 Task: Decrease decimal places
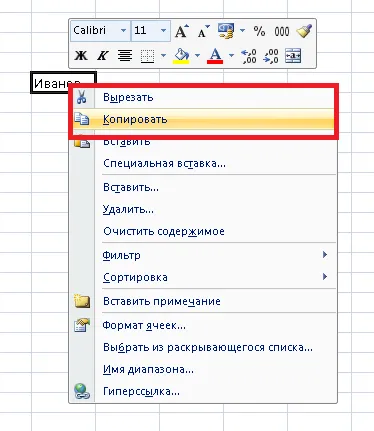pyautogui.click(x=271, y=56)
